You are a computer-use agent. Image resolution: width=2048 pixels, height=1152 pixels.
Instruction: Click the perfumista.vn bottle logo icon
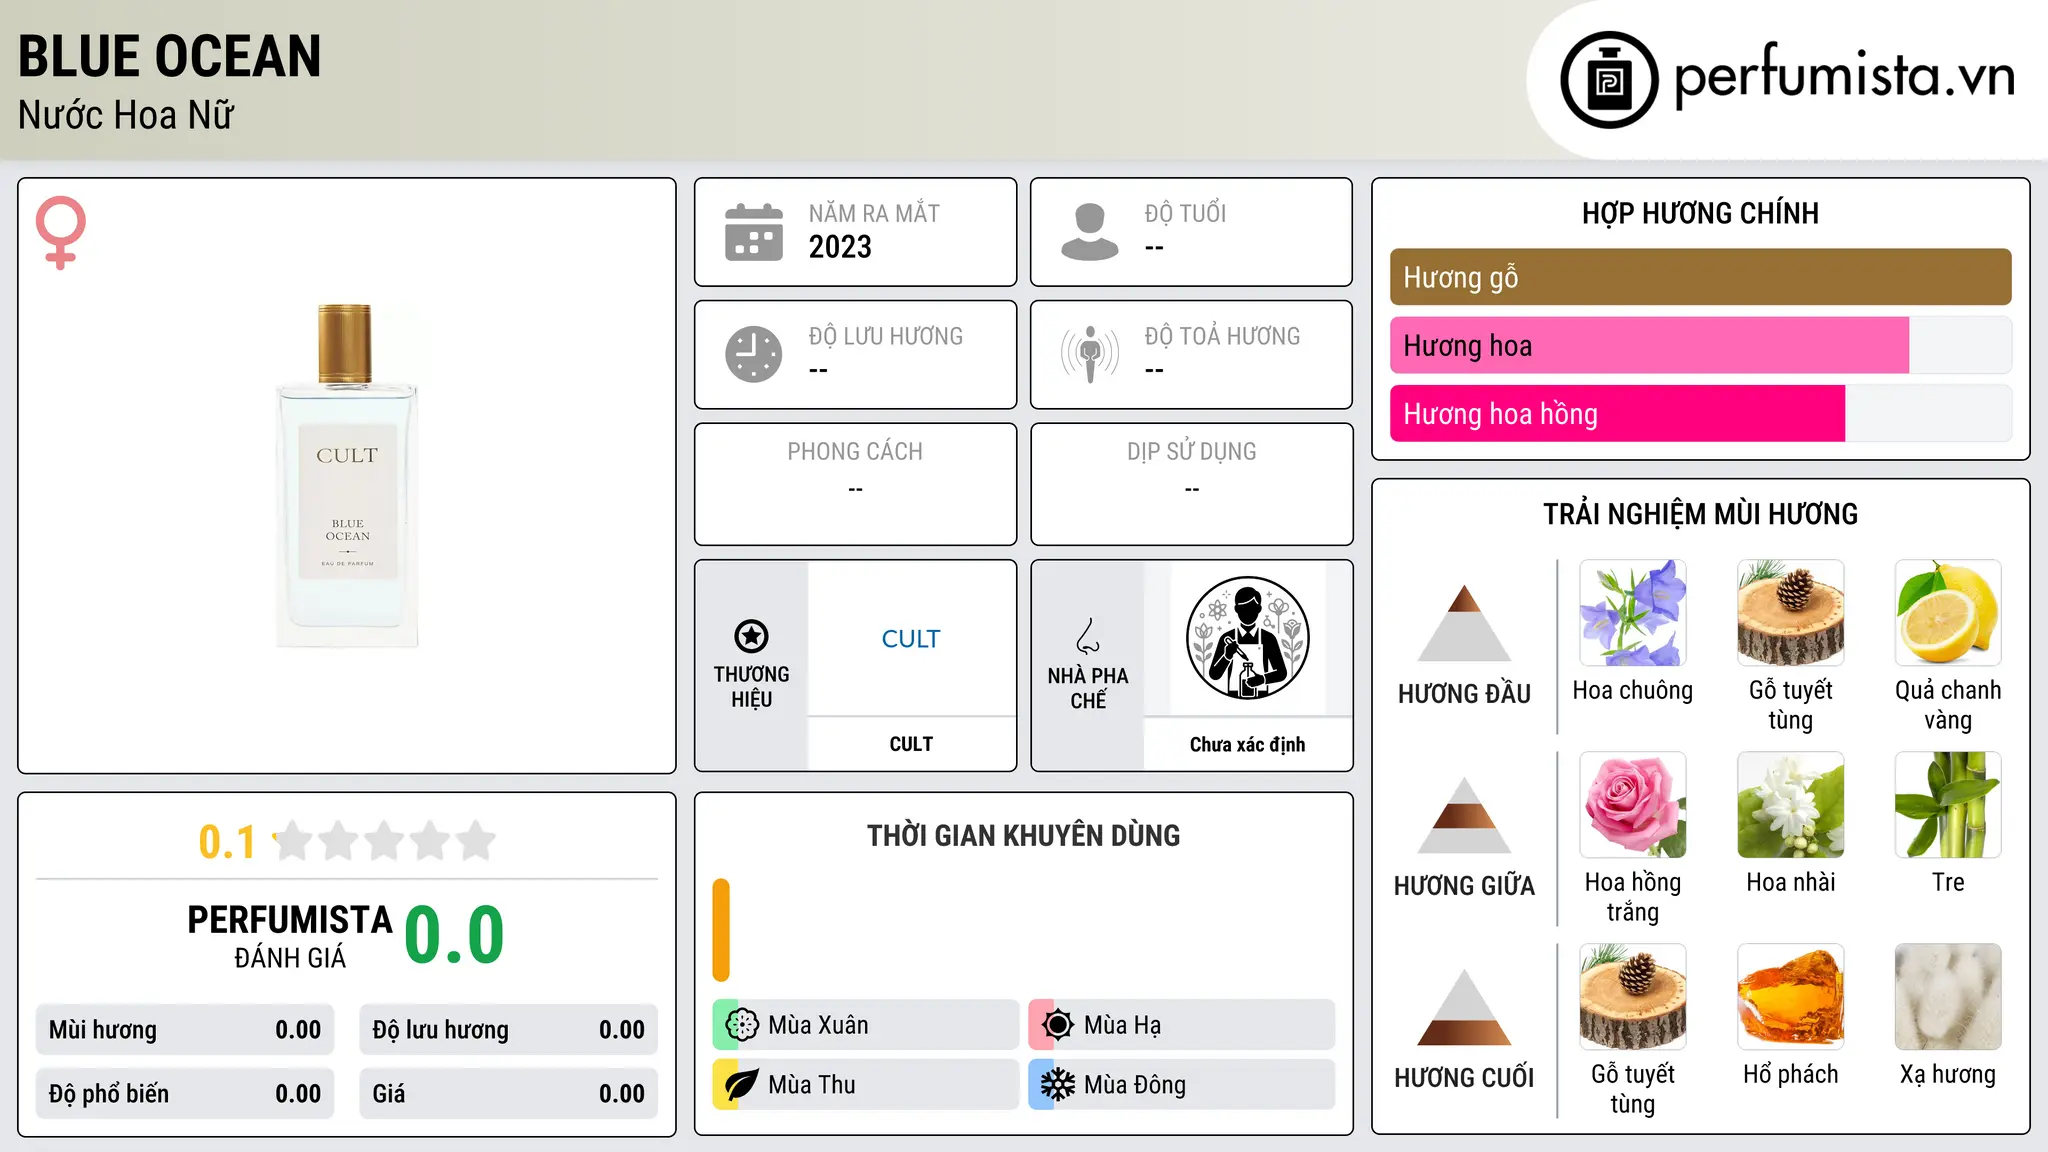click(x=1609, y=80)
